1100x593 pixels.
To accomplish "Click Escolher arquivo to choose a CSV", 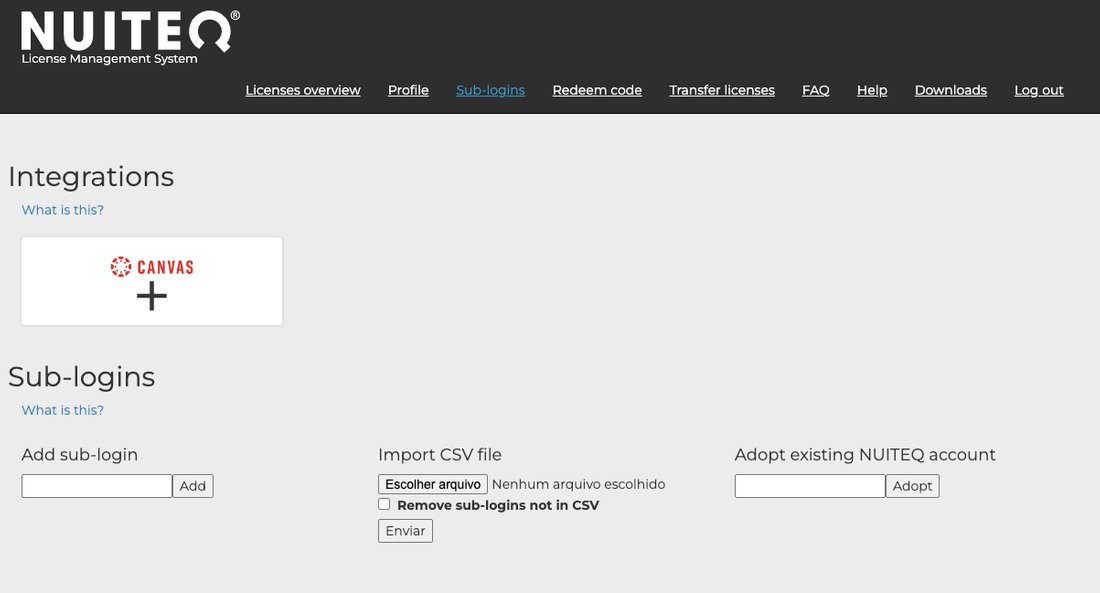I will [x=432, y=483].
